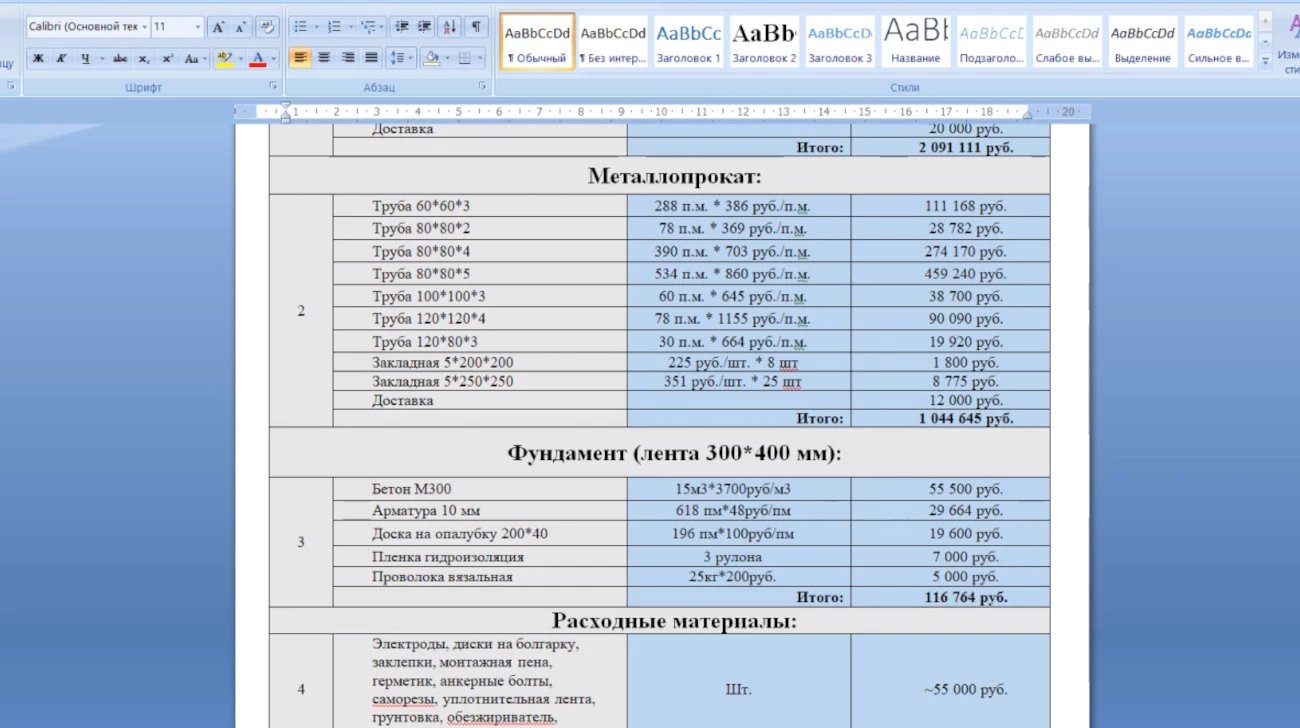This screenshot has width=1300, height=728.
Task: Apply red font color
Action: pos(259,59)
